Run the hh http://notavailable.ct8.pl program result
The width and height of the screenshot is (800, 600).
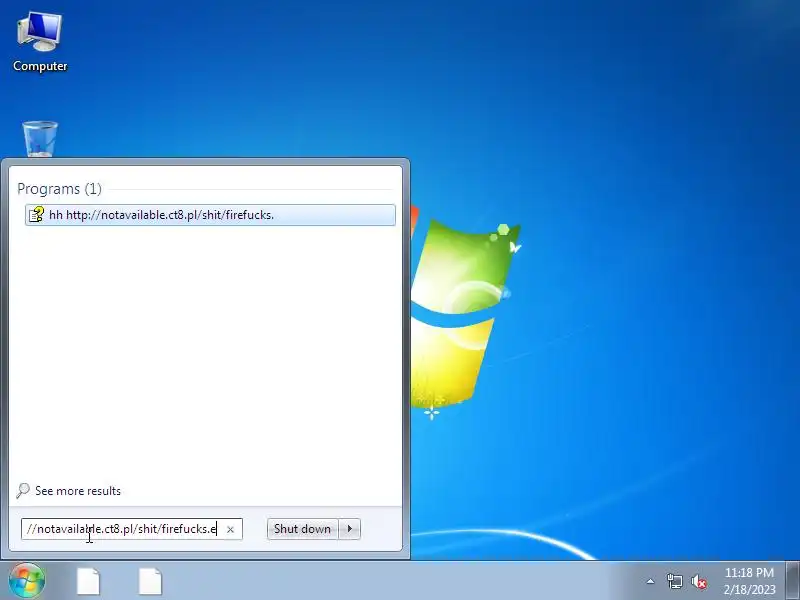(210, 215)
